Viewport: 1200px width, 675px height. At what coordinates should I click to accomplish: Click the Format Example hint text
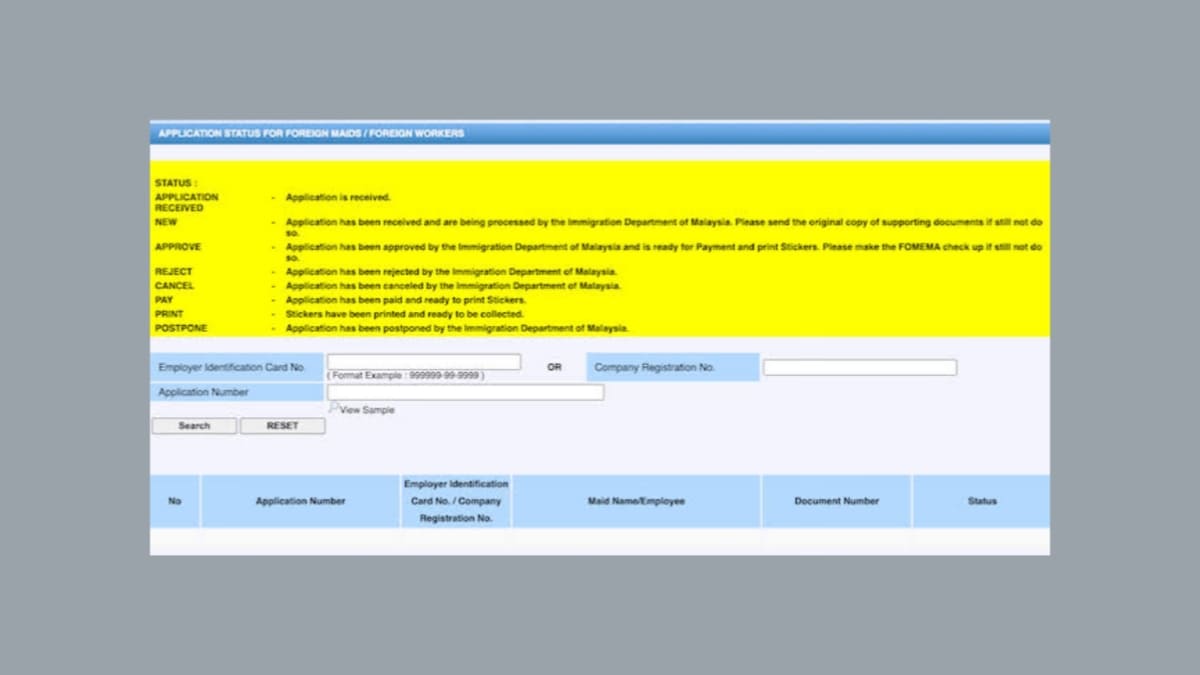(x=406, y=376)
